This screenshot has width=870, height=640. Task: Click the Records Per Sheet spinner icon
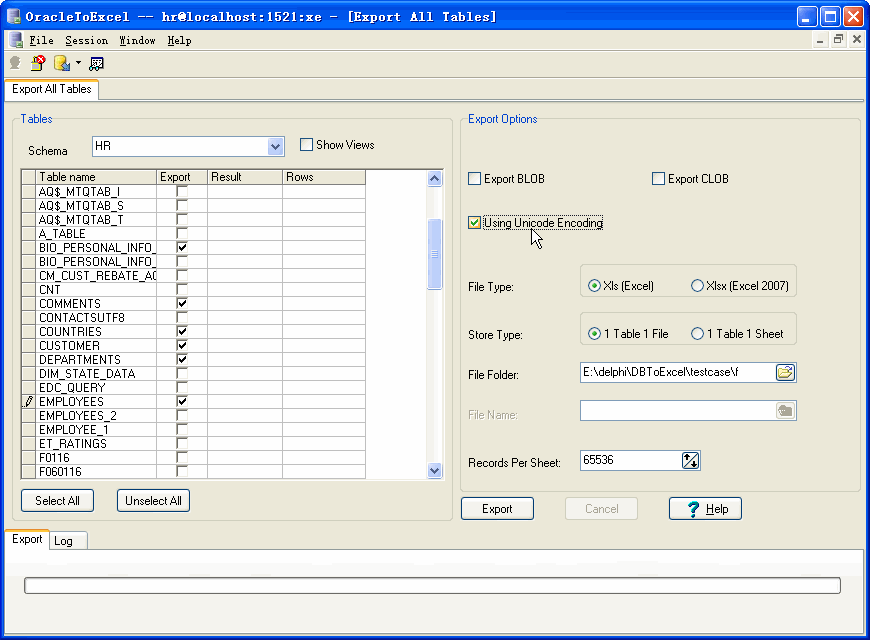tap(690, 460)
